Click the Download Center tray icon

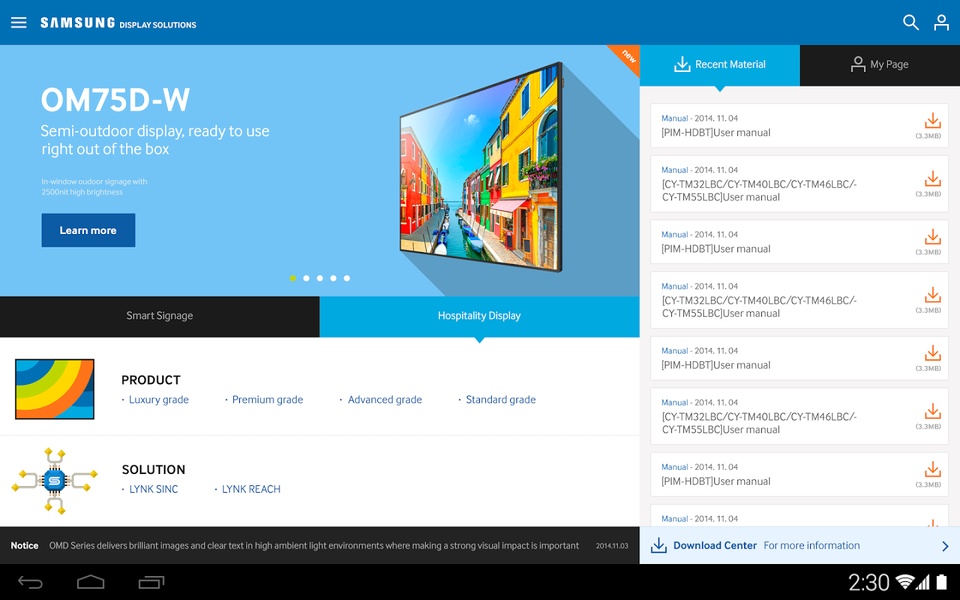click(658, 545)
